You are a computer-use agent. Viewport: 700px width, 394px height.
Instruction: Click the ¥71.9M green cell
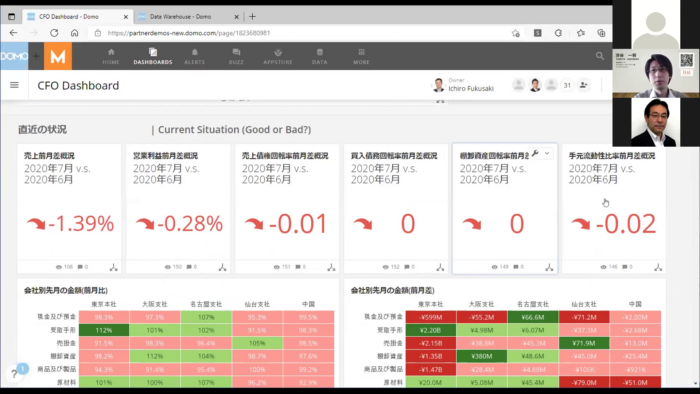point(584,343)
